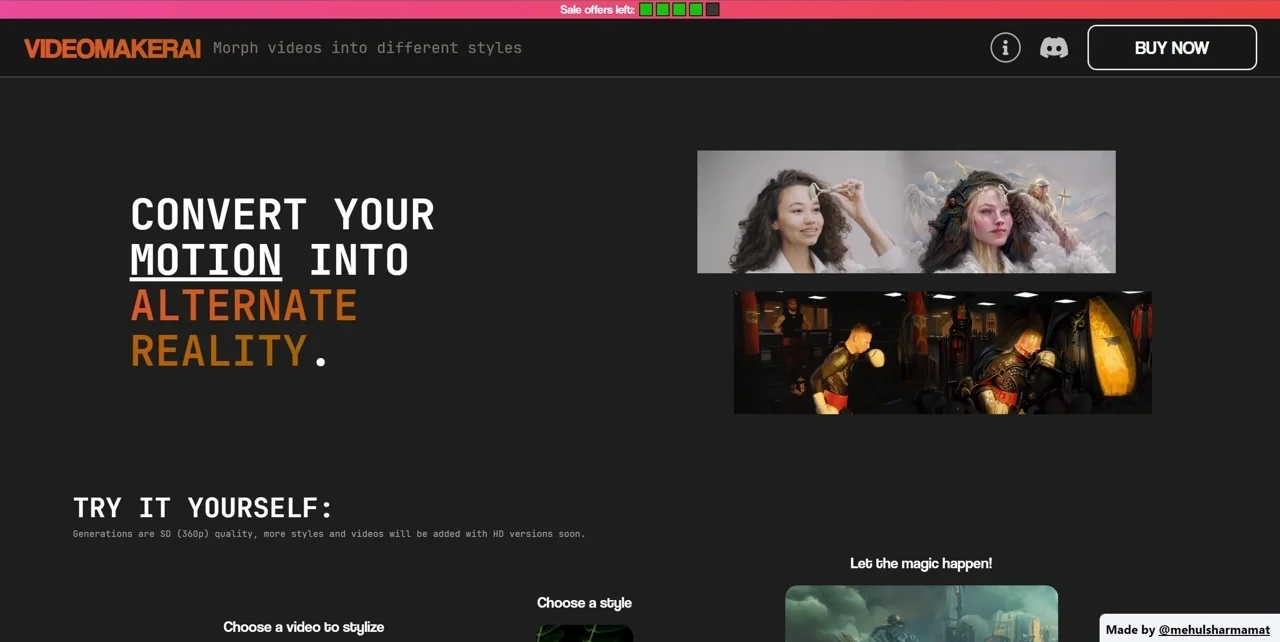Image resolution: width=1280 pixels, height=642 pixels.
Task: Click the 'Choose a video to stylize' label
Action: tap(303, 627)
